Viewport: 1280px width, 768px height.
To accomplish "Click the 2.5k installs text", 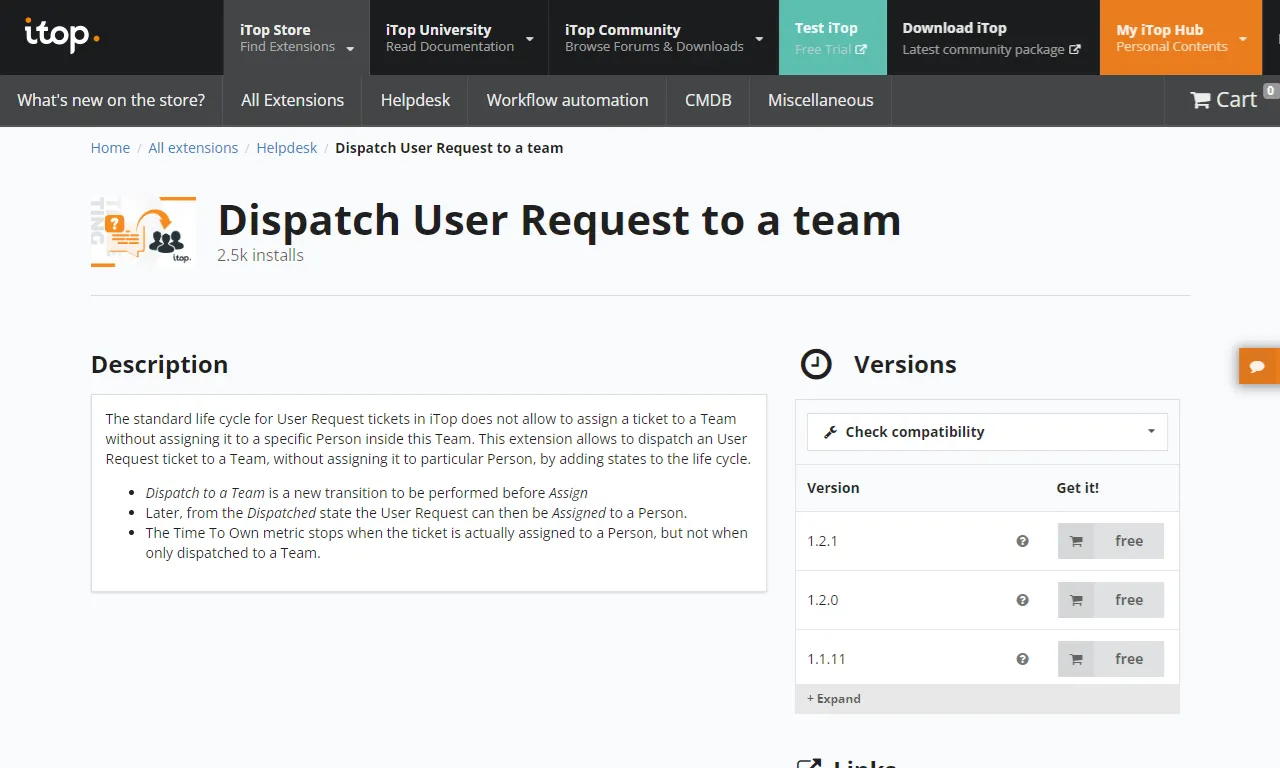I will 260,255.
